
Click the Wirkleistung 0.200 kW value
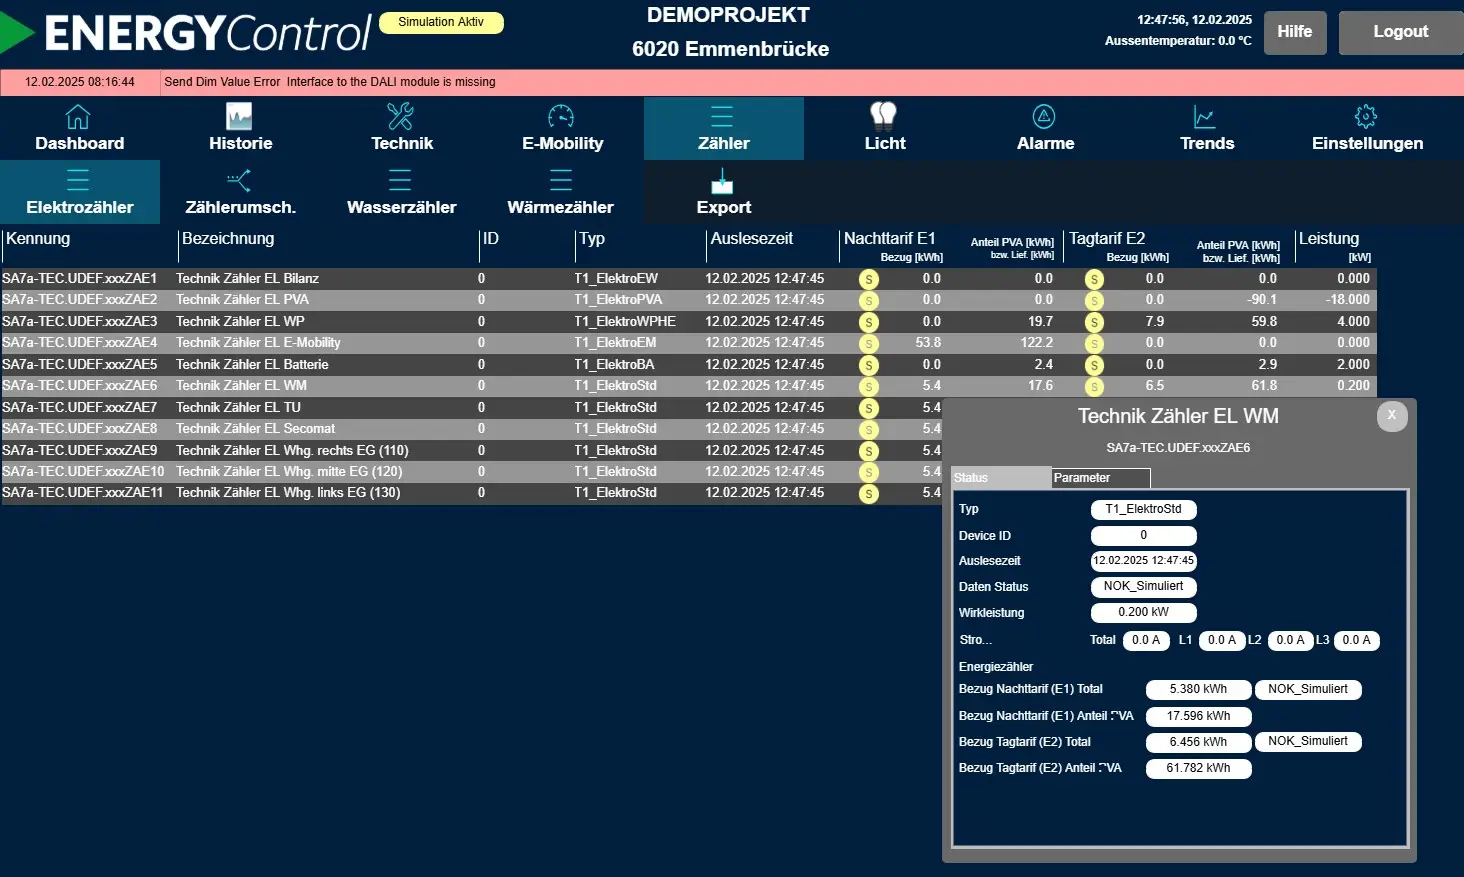pos(1144,613)
